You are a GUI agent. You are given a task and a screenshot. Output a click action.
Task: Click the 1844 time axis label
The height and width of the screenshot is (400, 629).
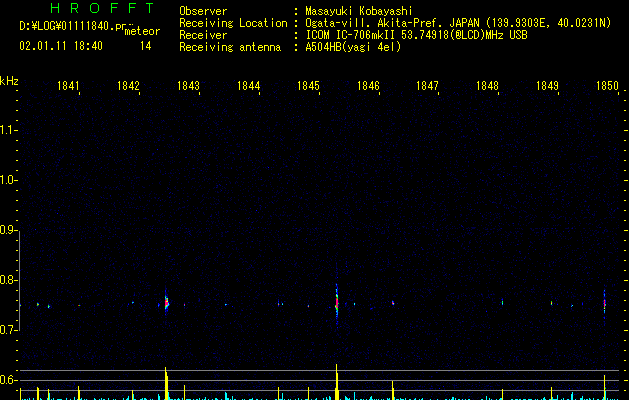pyautogui.click(x=248, y=85)
